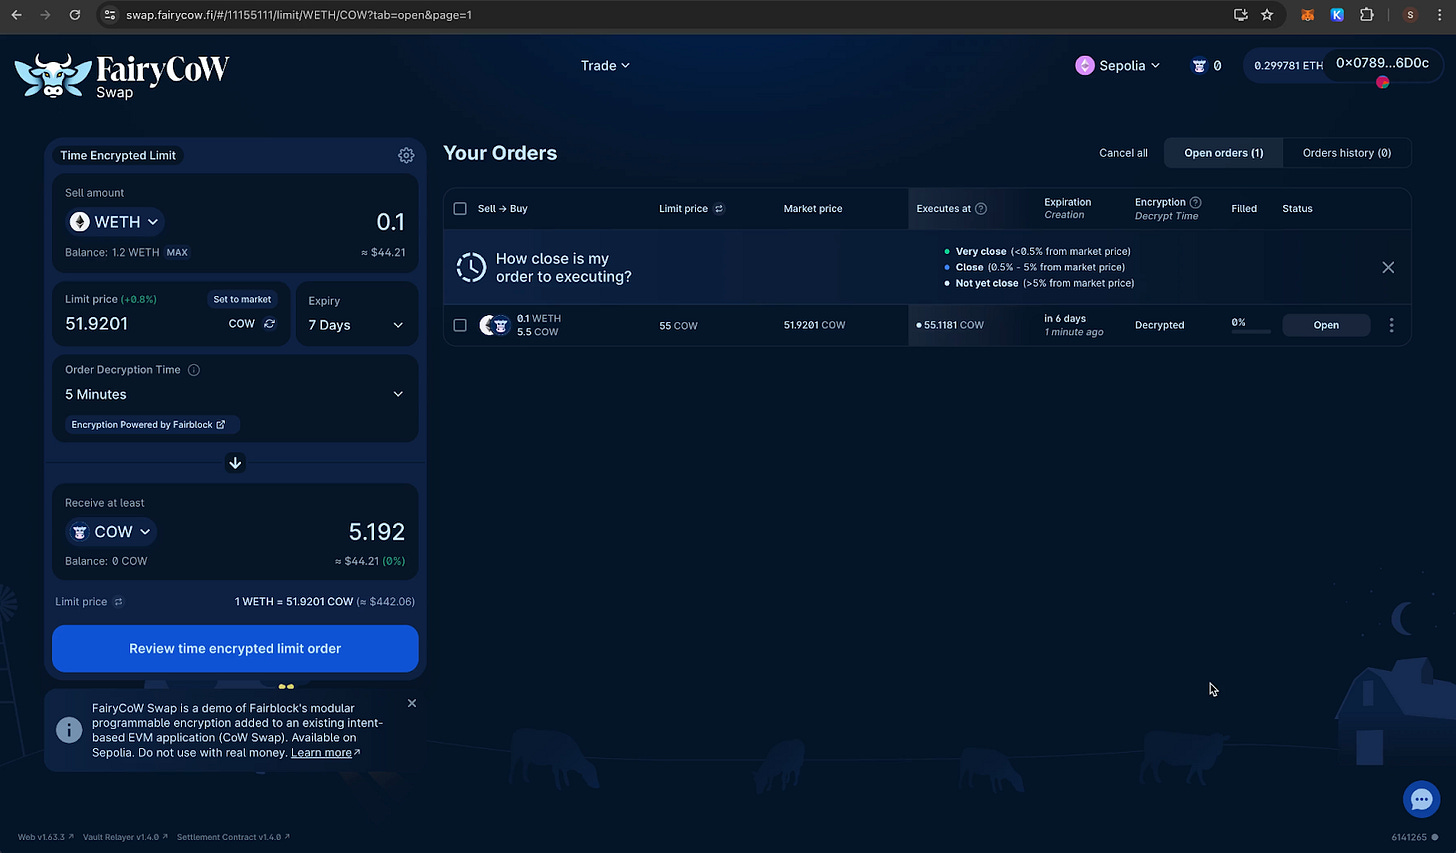Edit the limit price 51.9201 field
1456x853 pixels.
[96, 324]
